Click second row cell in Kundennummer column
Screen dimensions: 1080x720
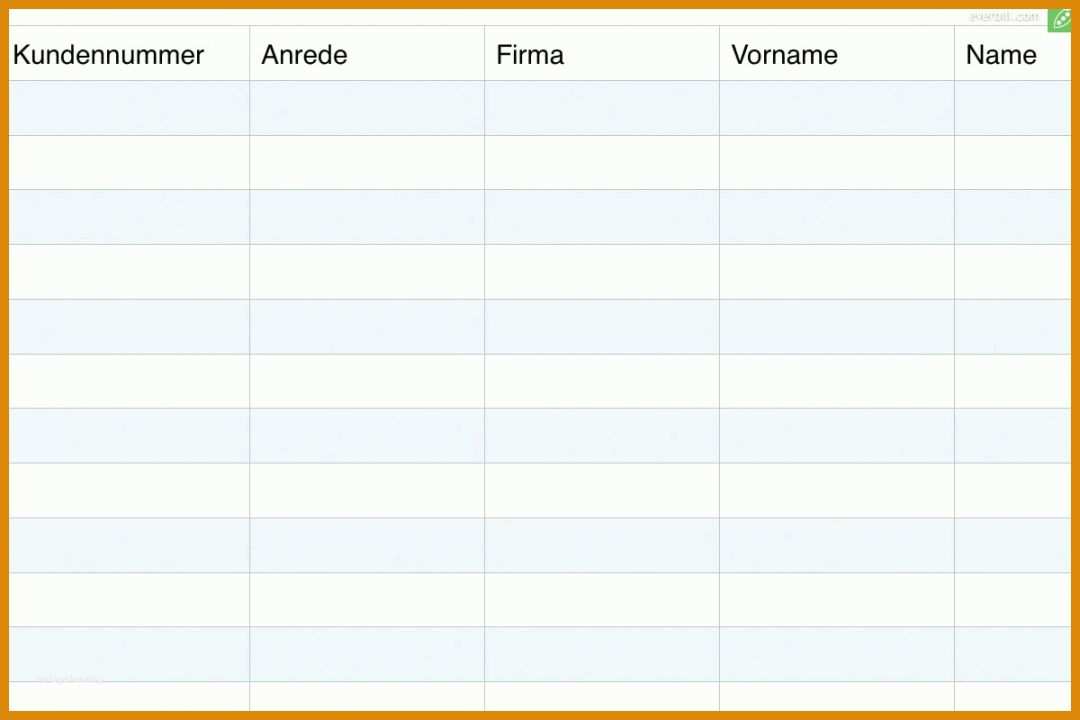click(129, 163)
